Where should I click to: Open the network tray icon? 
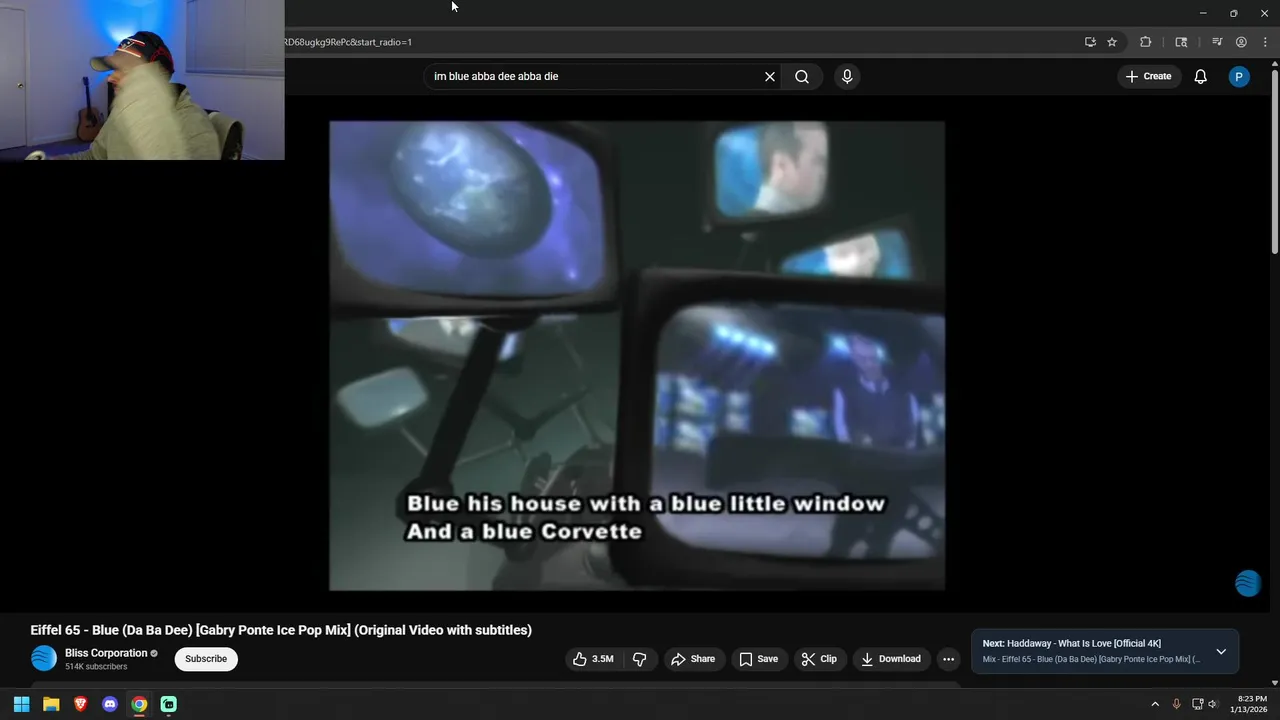pyautogui.click(x=1197, y=704)
